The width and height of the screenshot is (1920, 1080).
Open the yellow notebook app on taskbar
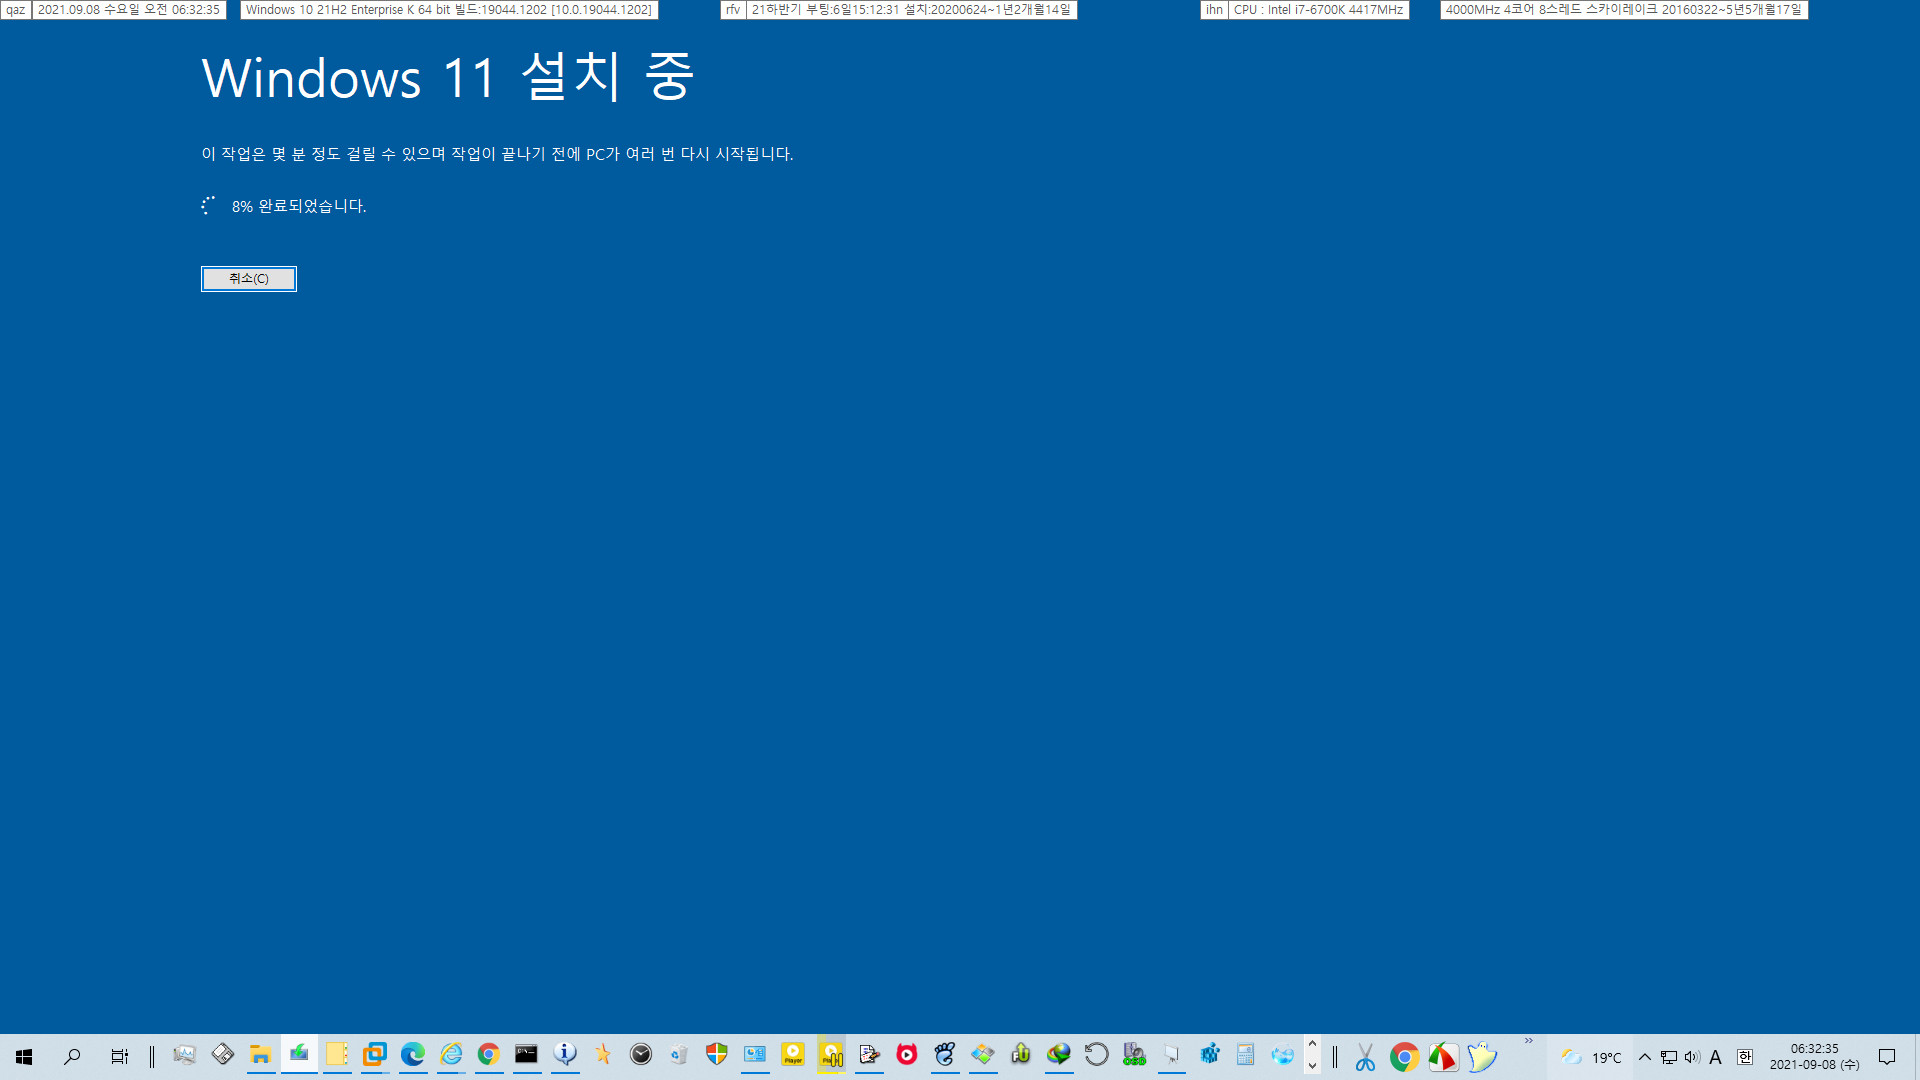coord(337,1055)
